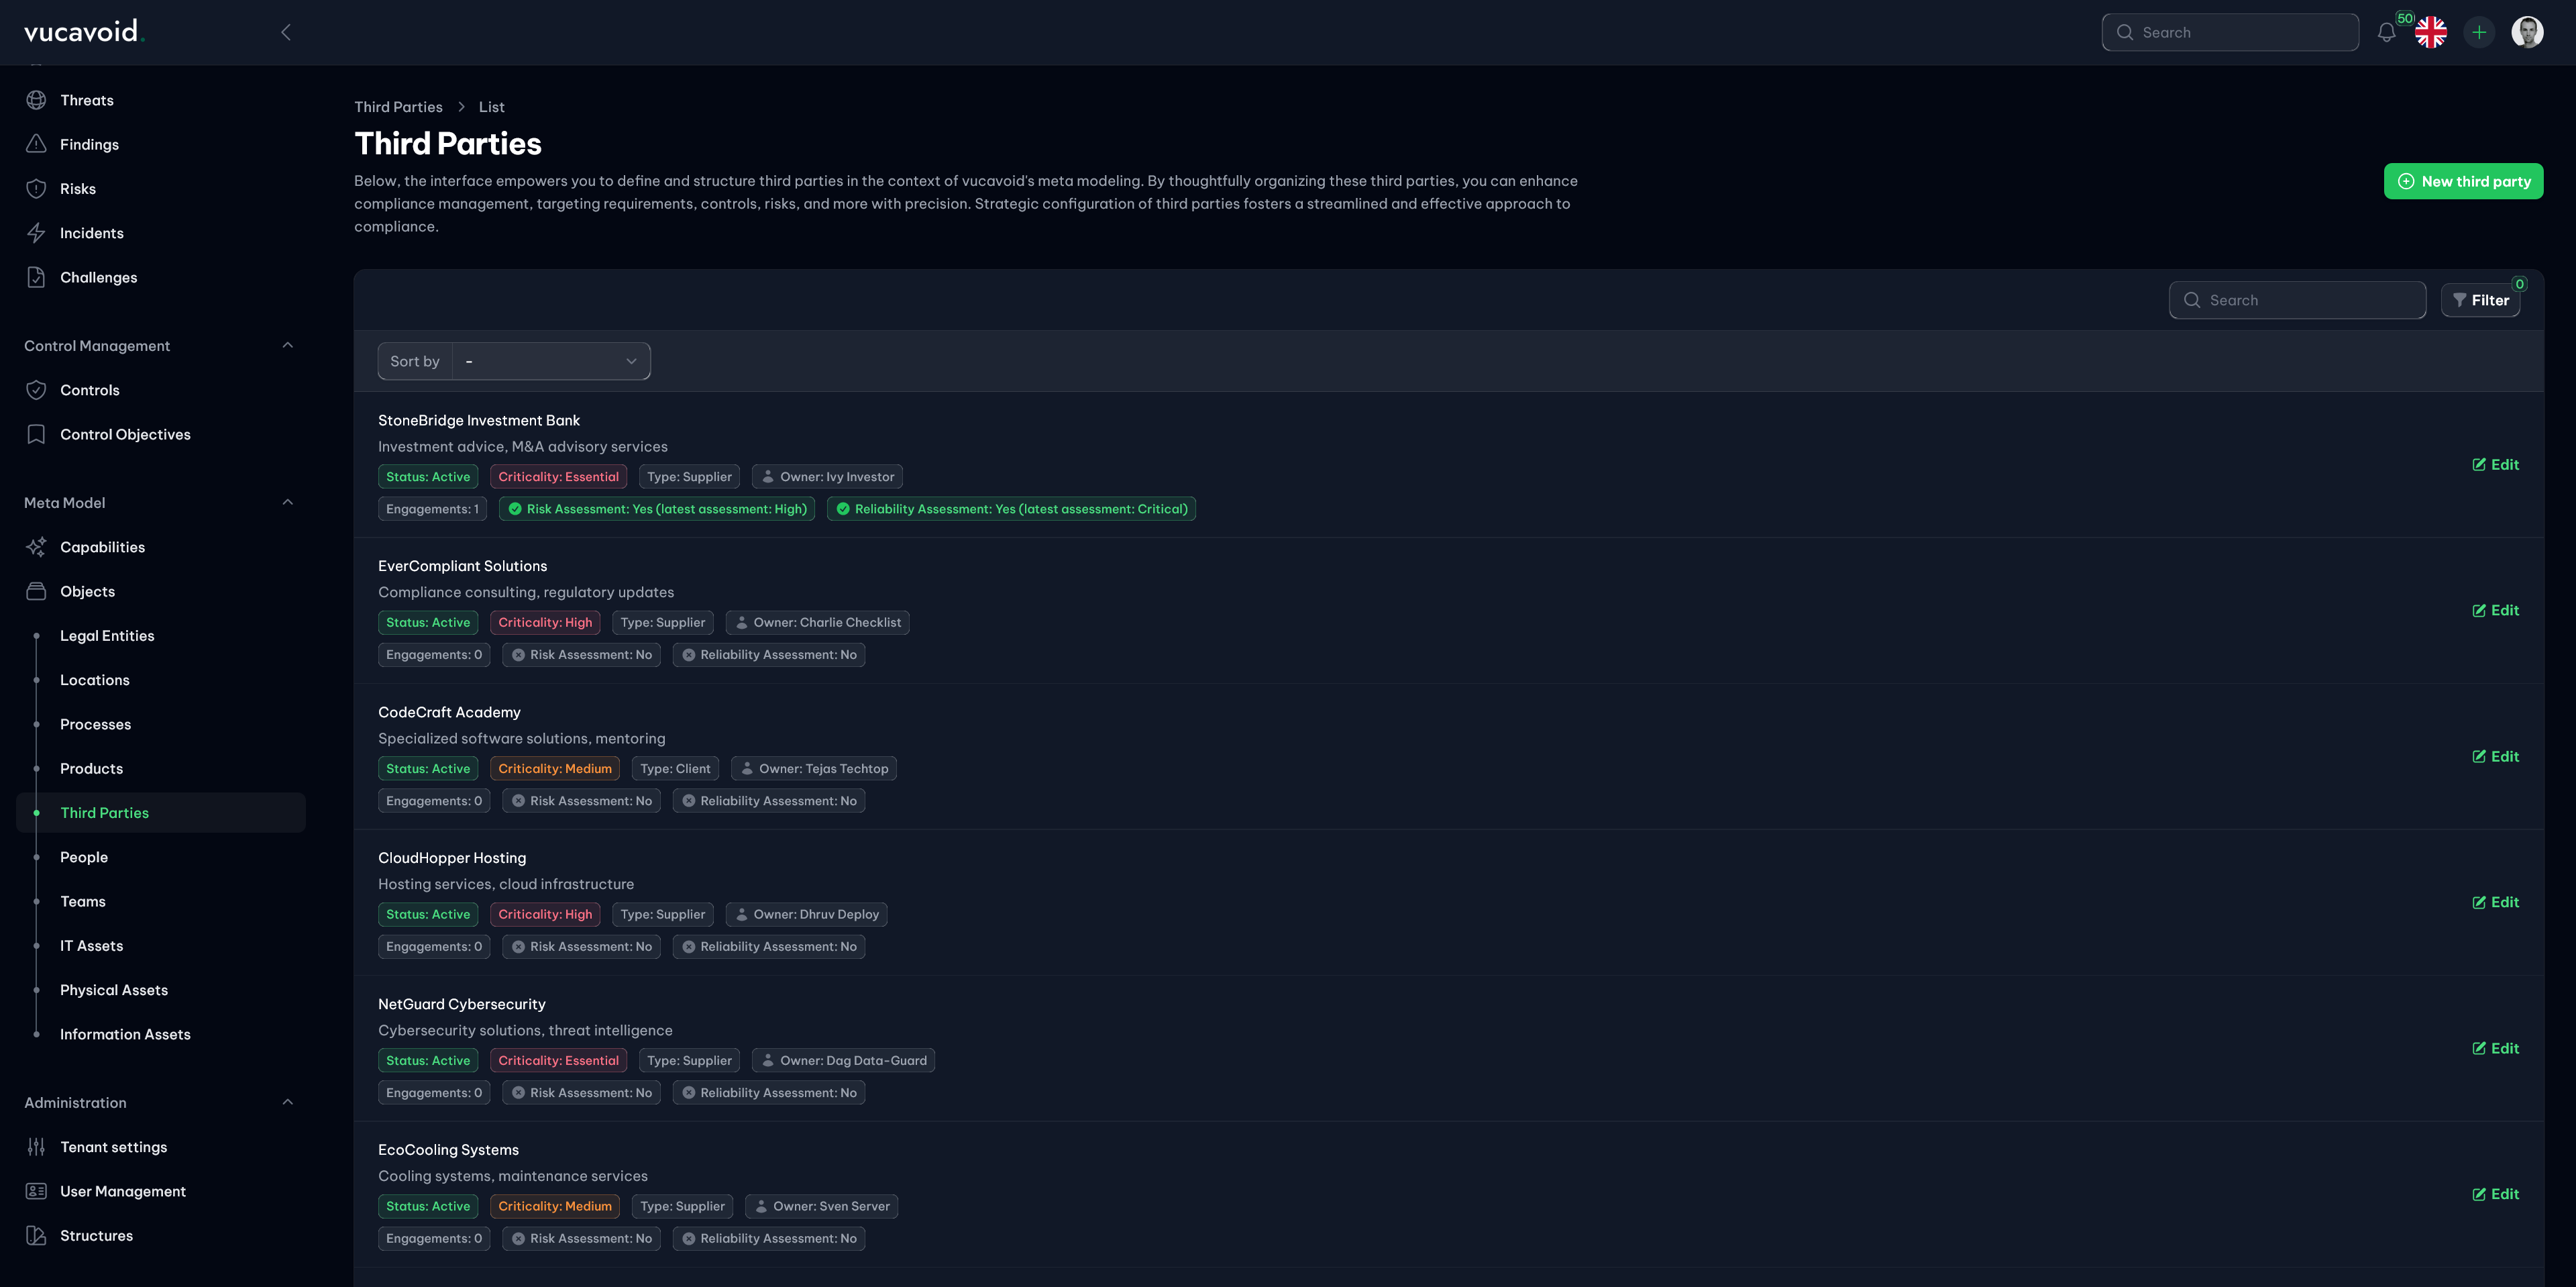Click the Capabilities sparkle icon
2576x1287 pixels.
(x=37, y=547)
